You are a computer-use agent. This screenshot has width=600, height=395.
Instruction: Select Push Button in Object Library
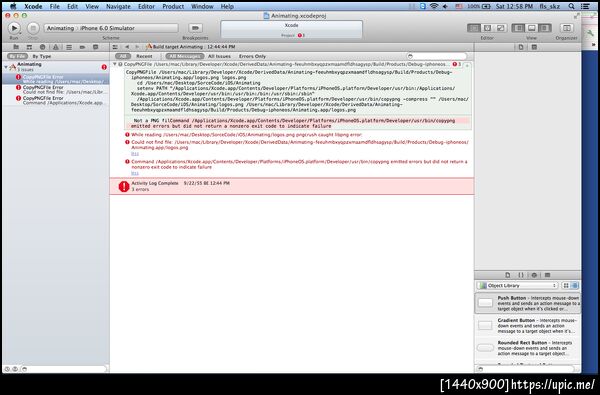point(528,303)
